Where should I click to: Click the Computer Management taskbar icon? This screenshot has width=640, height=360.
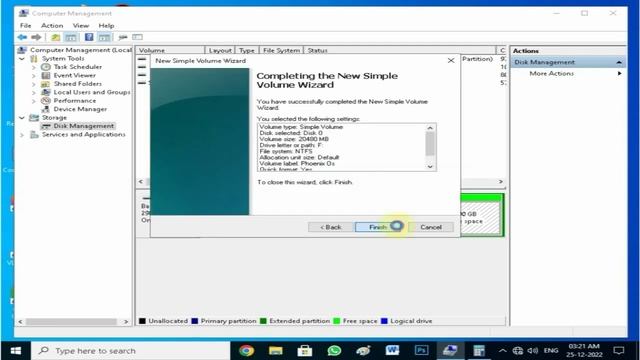pos(450,350)
